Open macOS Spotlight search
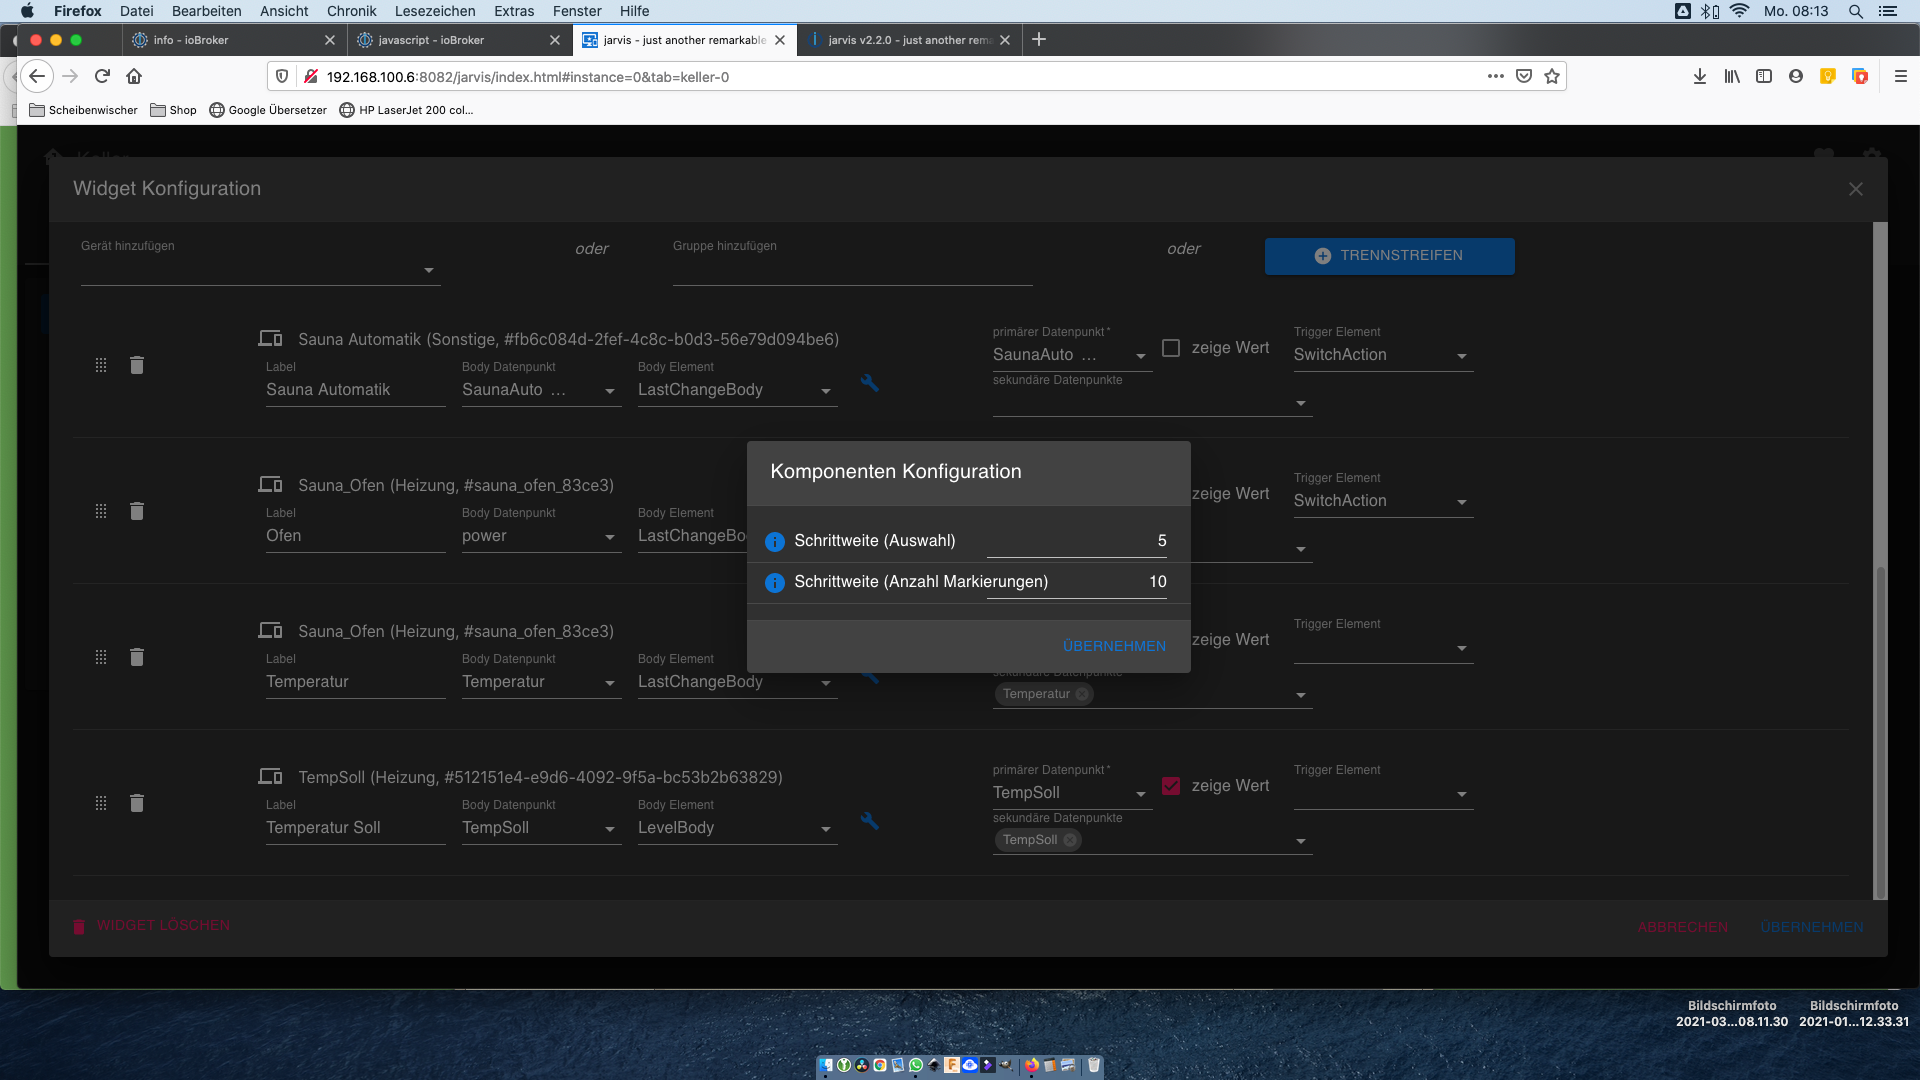Screen dimensions: 1920x1080 pyautogui.click(x=1856, y=11)
